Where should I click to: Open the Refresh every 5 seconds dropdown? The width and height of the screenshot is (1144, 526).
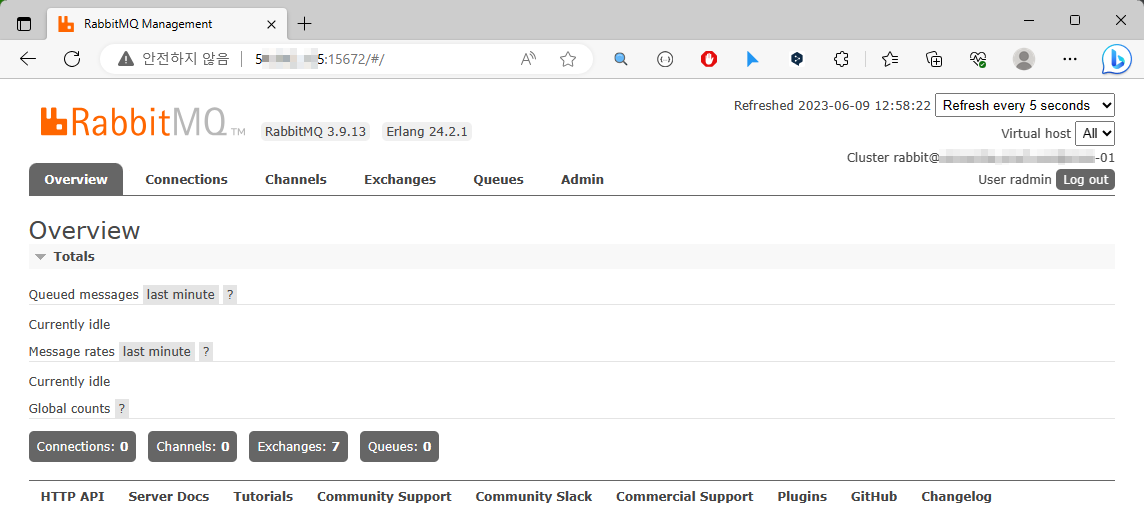pyautogui.click(x=1025, y=106)
